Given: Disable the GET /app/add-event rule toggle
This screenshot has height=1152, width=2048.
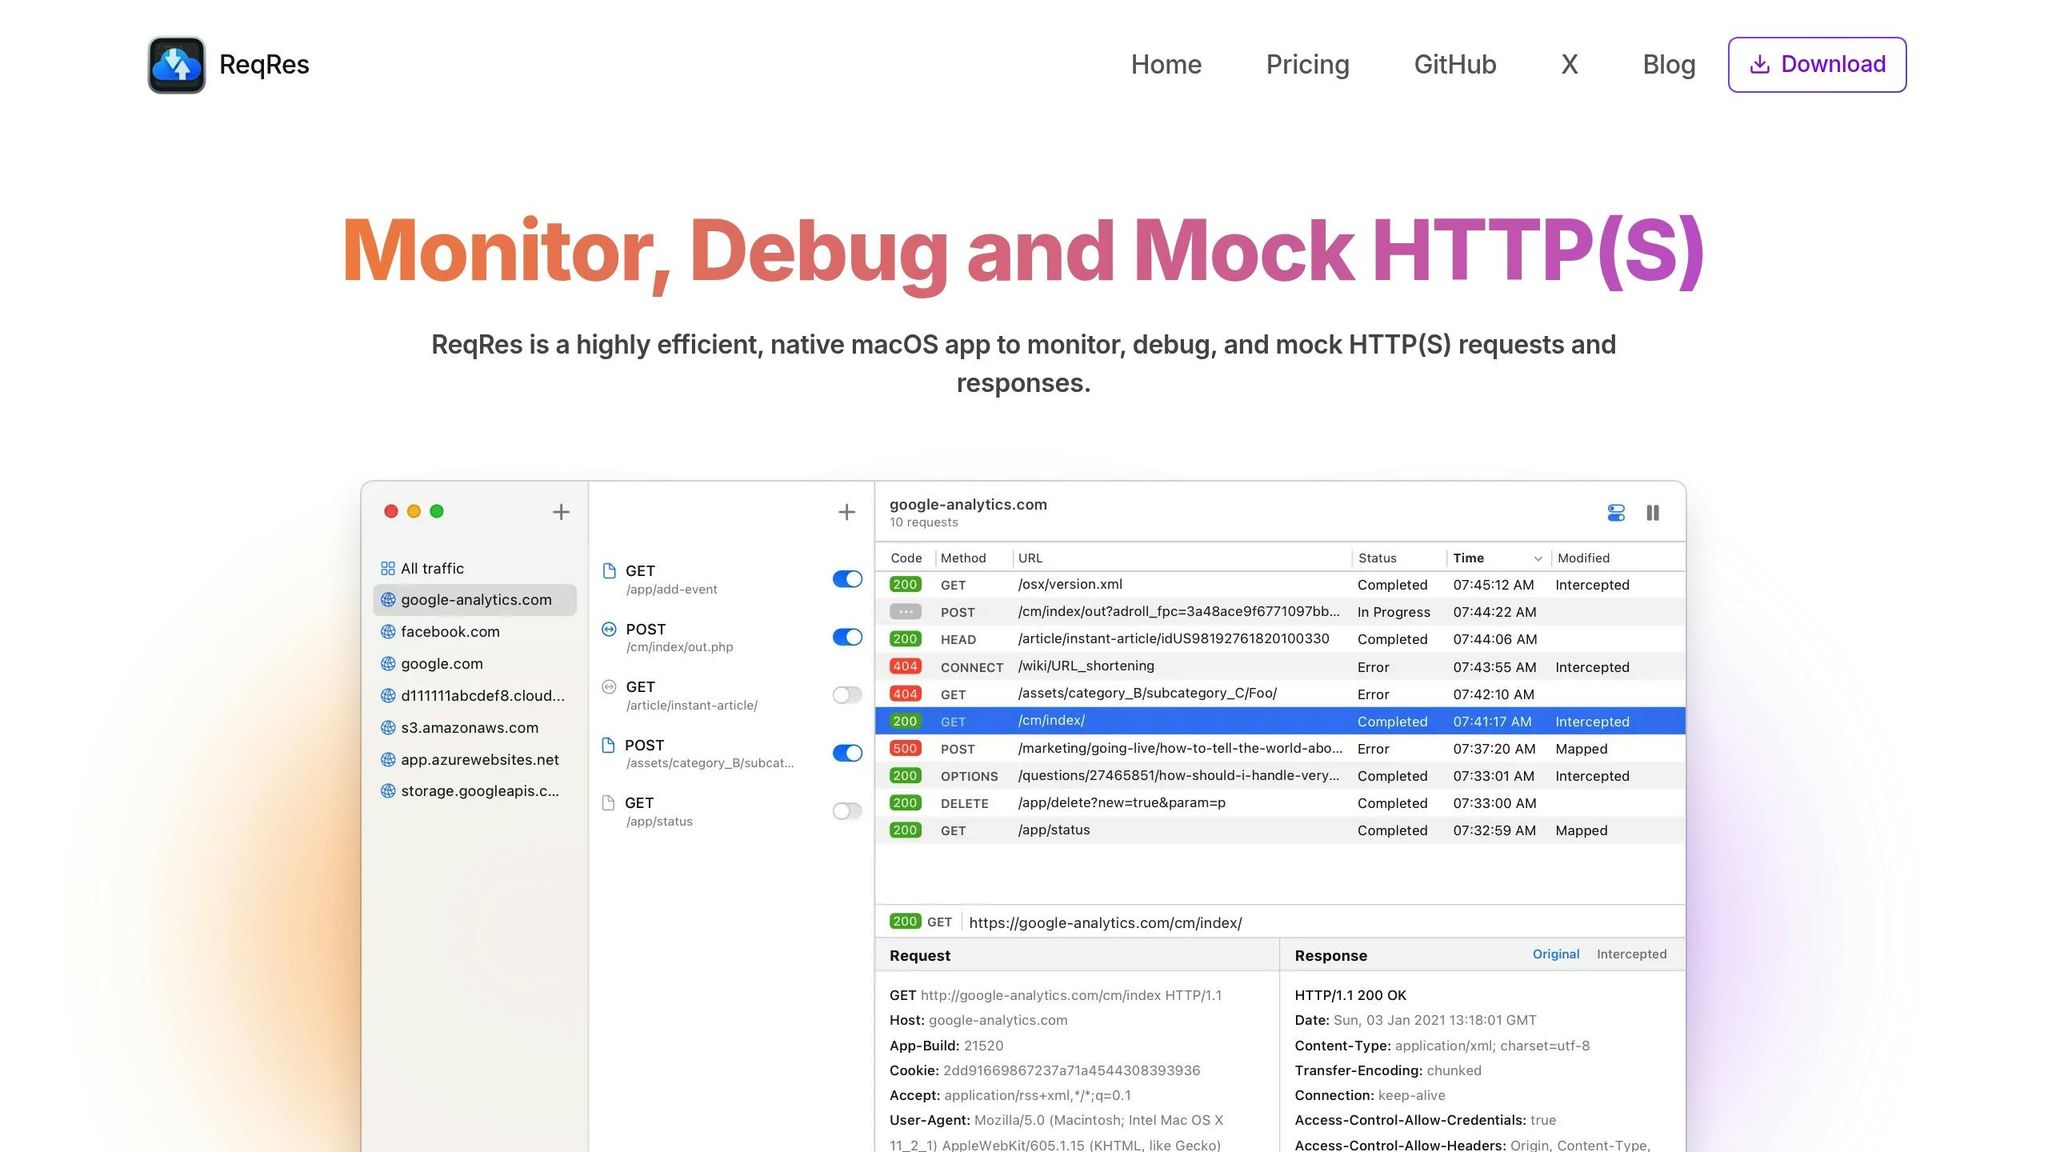Looking at the screenshot, I should [847, 579].
